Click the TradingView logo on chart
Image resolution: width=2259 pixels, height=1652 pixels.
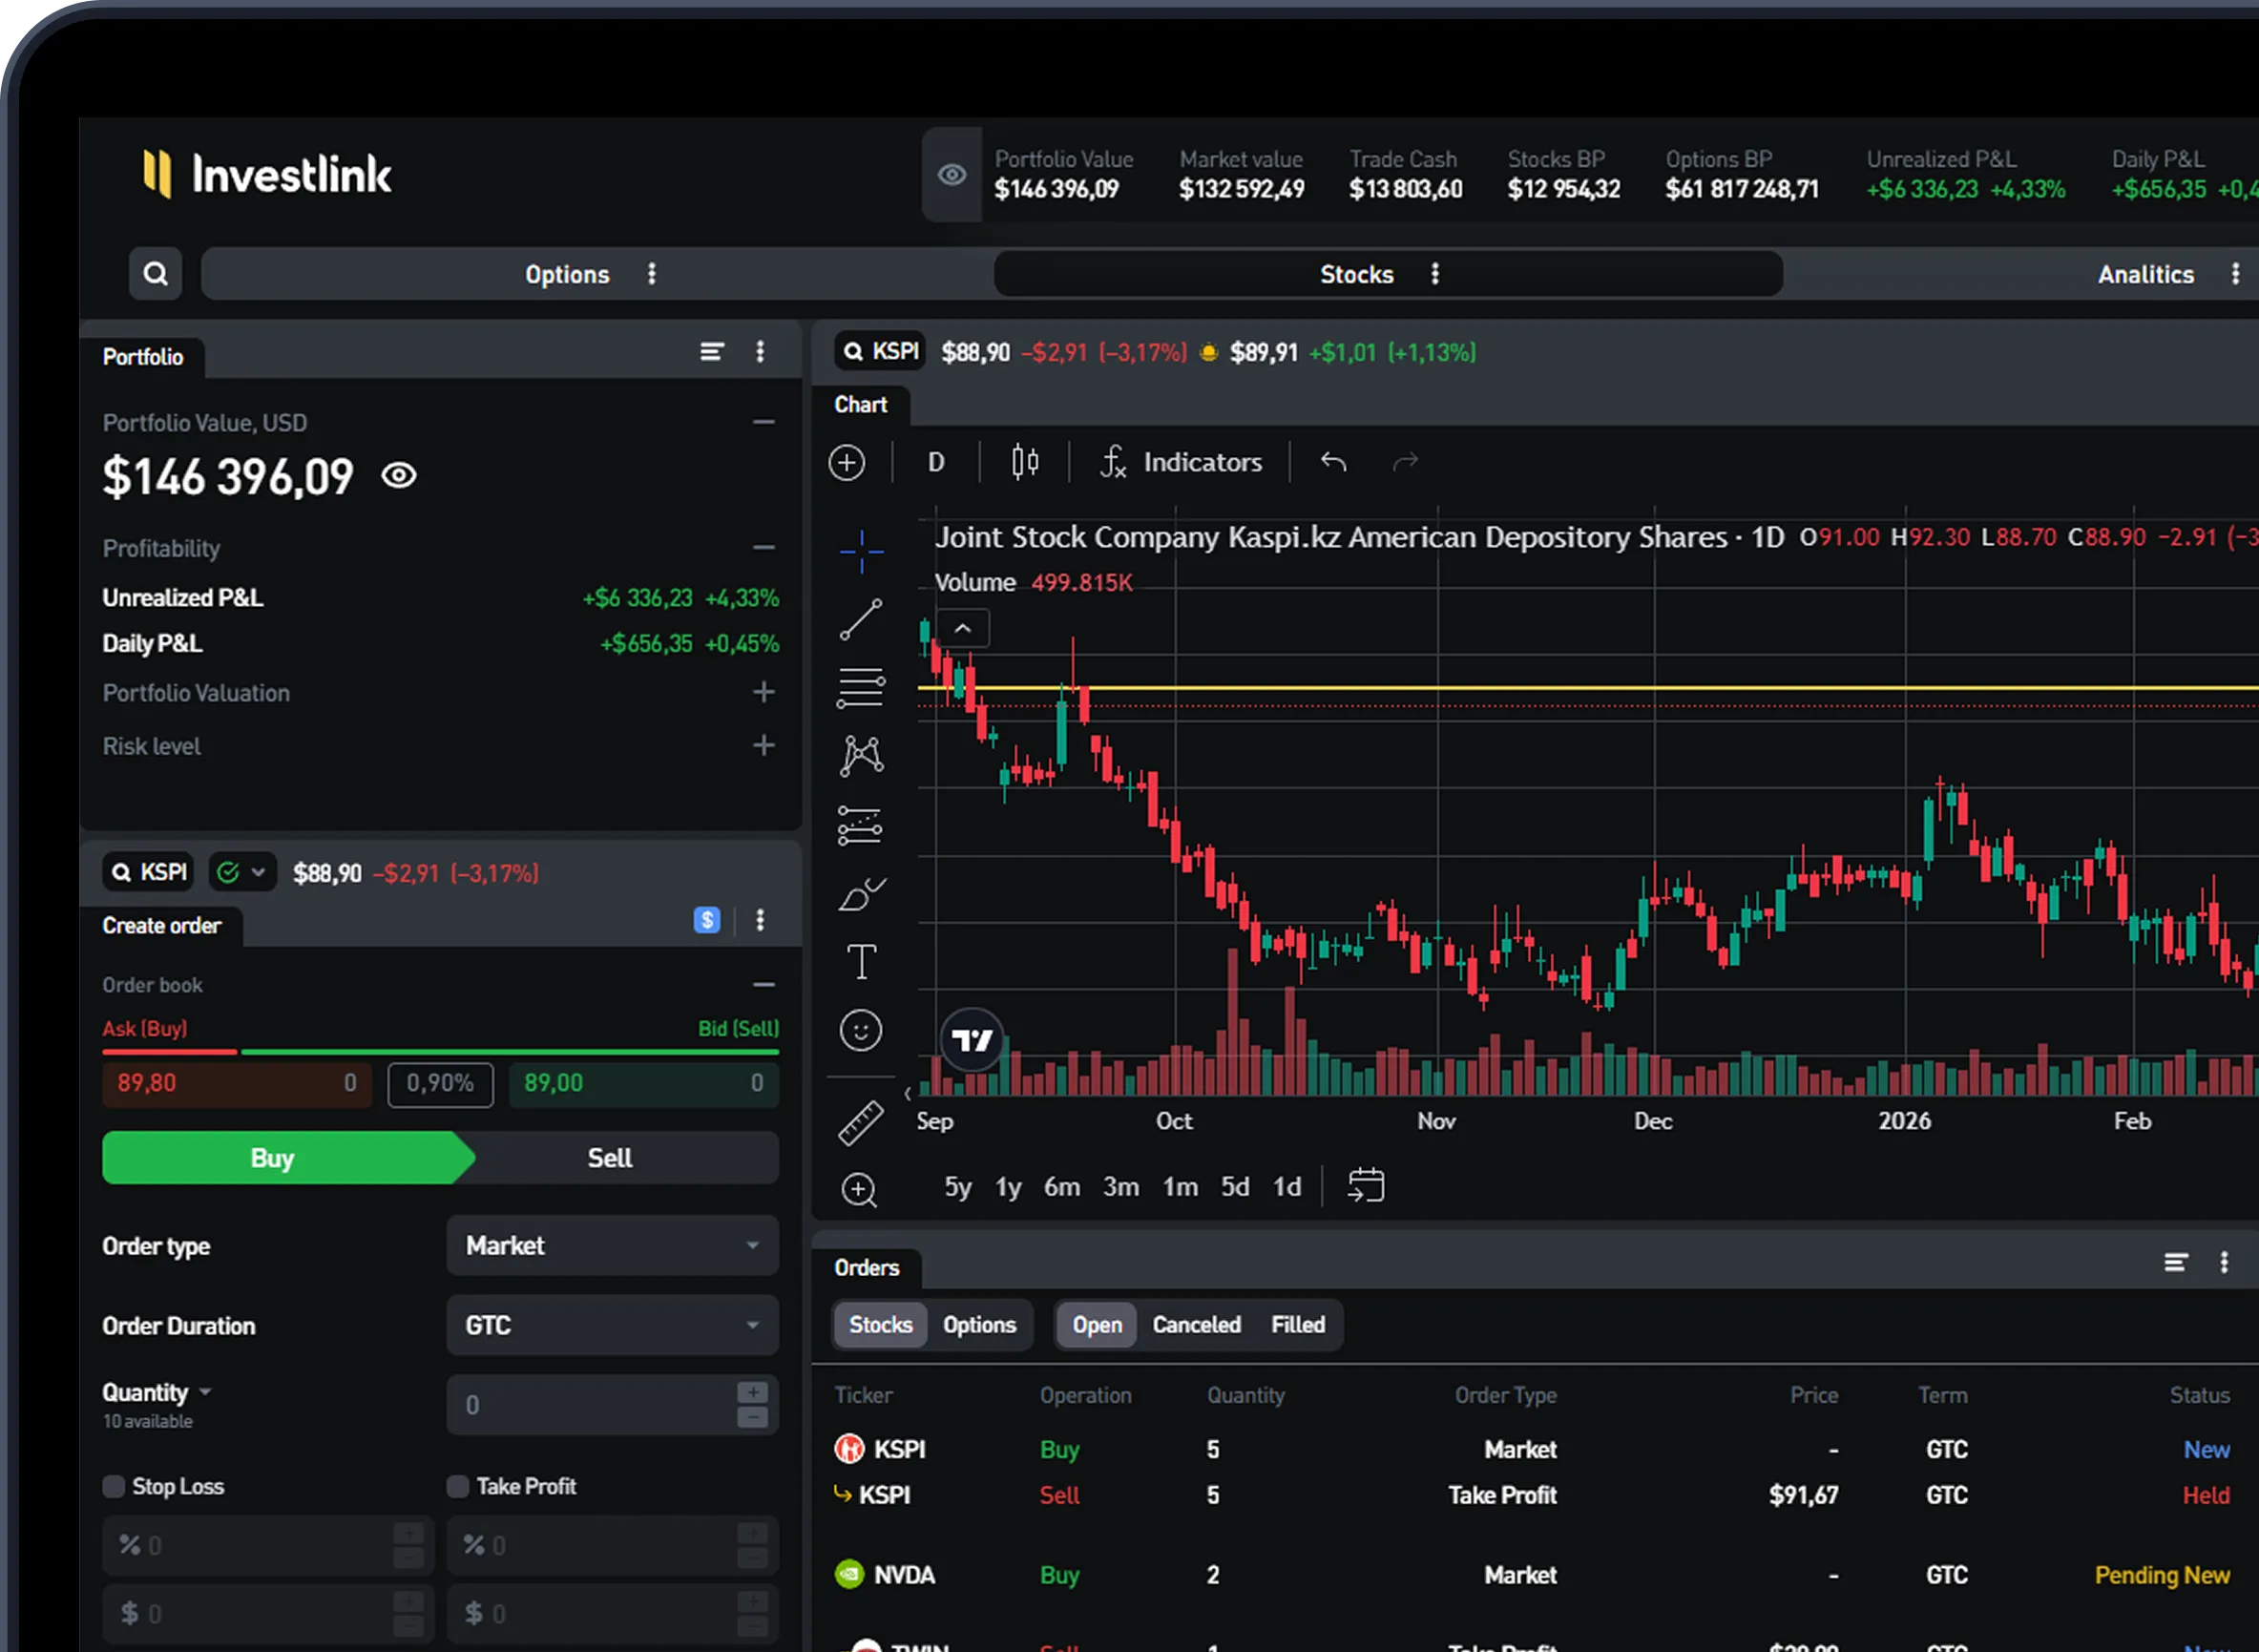tap(972, 1041)
